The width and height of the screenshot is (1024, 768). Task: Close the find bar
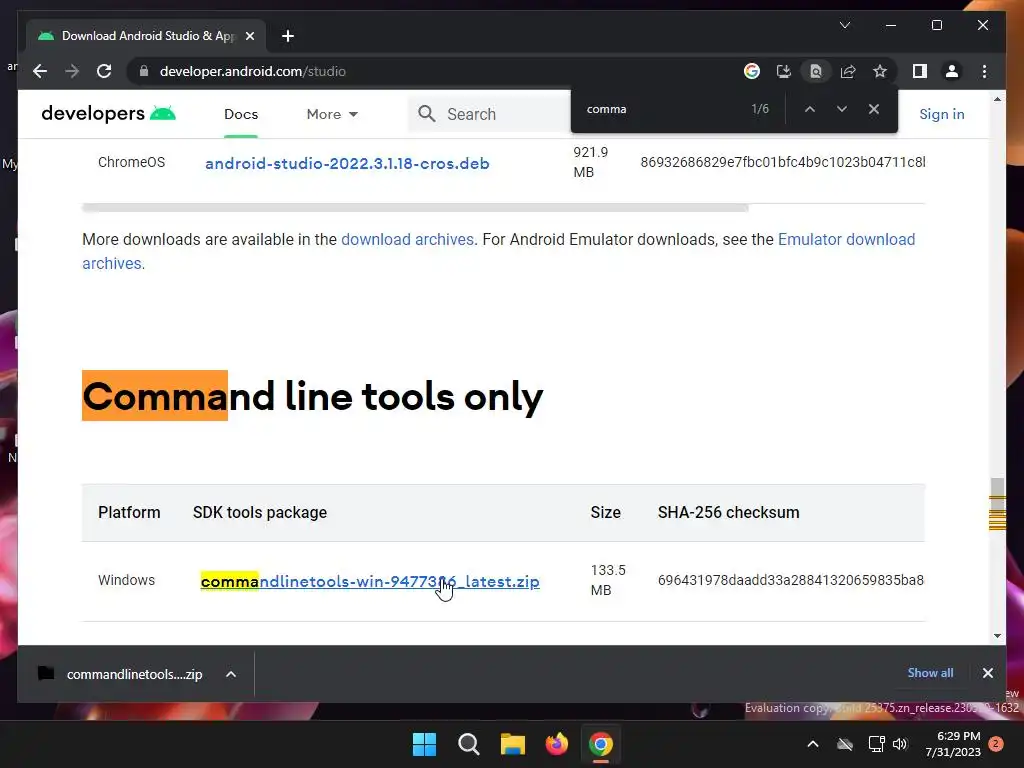tap(874, 109)
